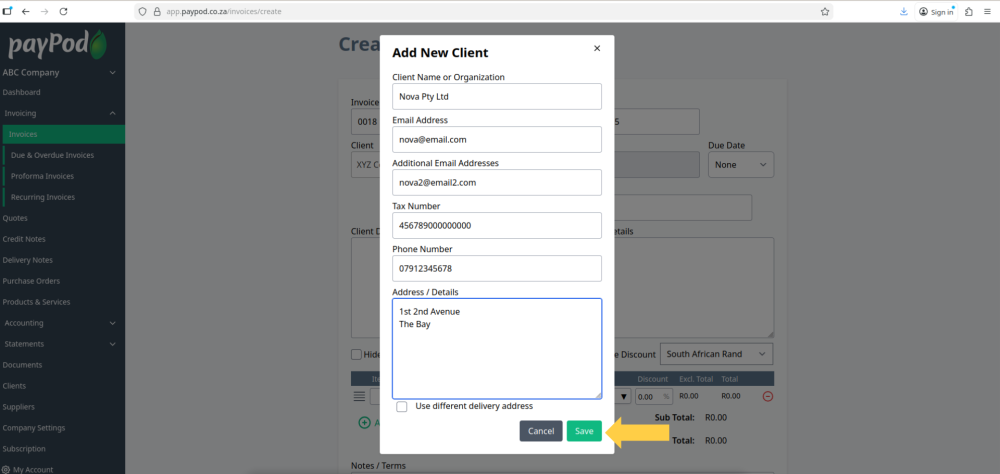This screenshot has width=1000, height=474.
Task: Open browser downloads icon
Action: point(904,11)
